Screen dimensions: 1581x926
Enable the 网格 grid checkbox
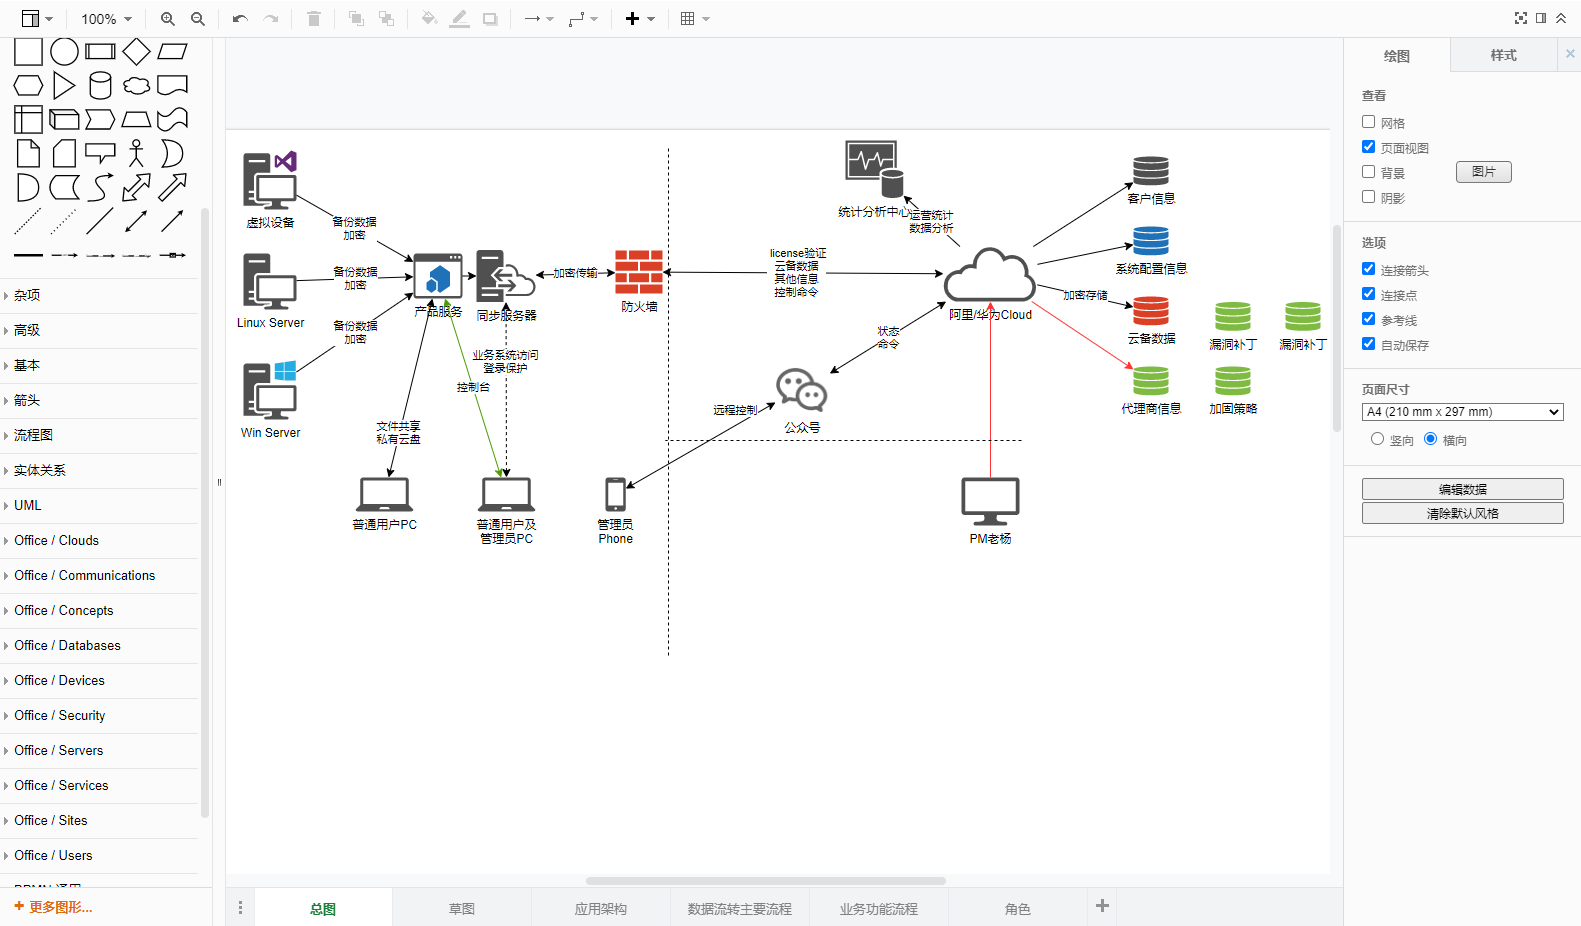tap(1368, 122)
